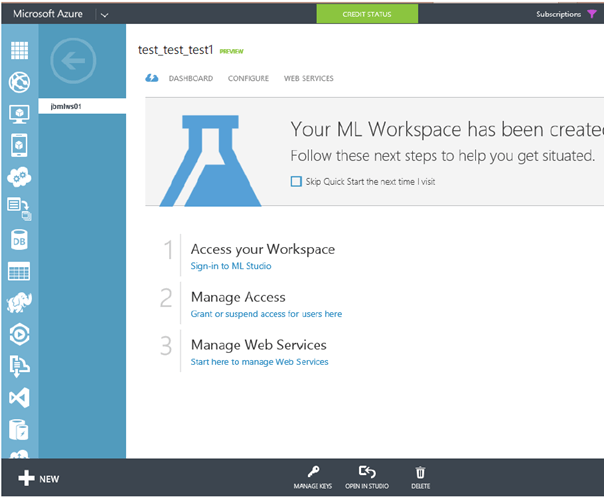This screenshot has width=604, height=499.
Task: Open Sign-in to ML Studio link
Action: click(x=231, y=266)
